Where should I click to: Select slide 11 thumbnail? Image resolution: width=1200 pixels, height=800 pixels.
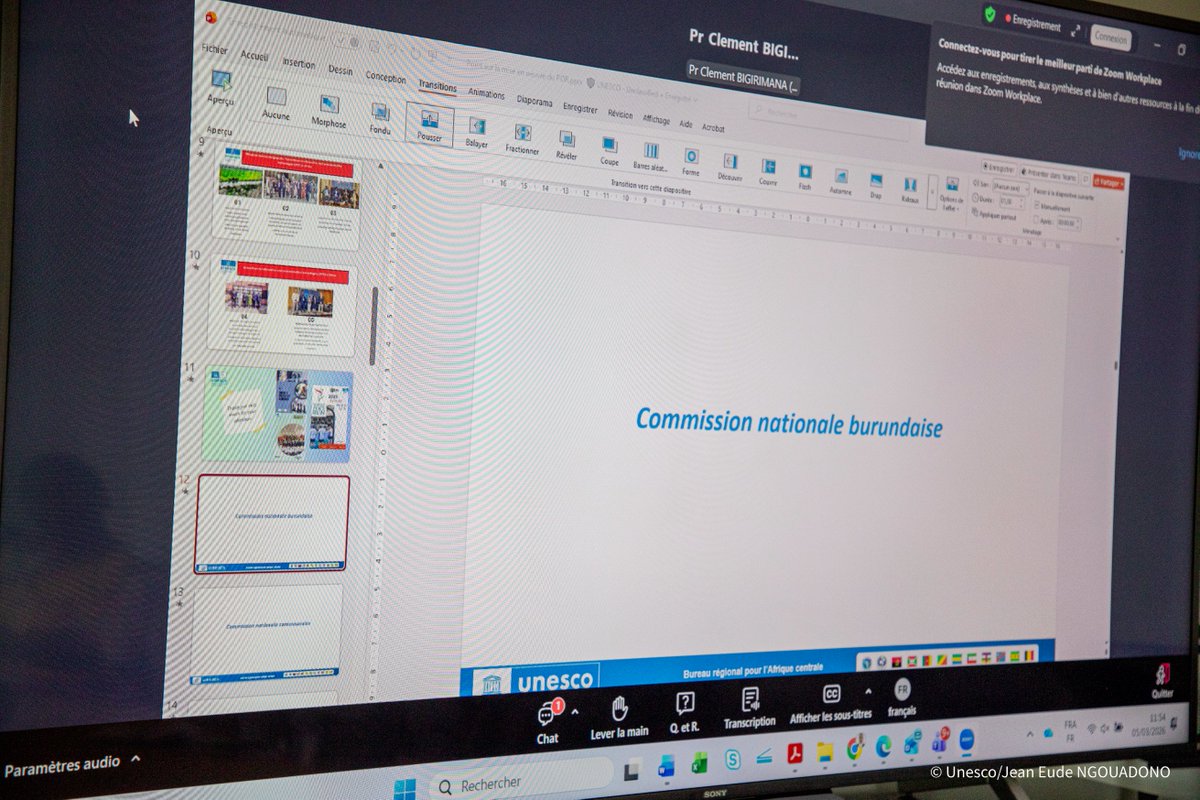(x=278, y=414)
